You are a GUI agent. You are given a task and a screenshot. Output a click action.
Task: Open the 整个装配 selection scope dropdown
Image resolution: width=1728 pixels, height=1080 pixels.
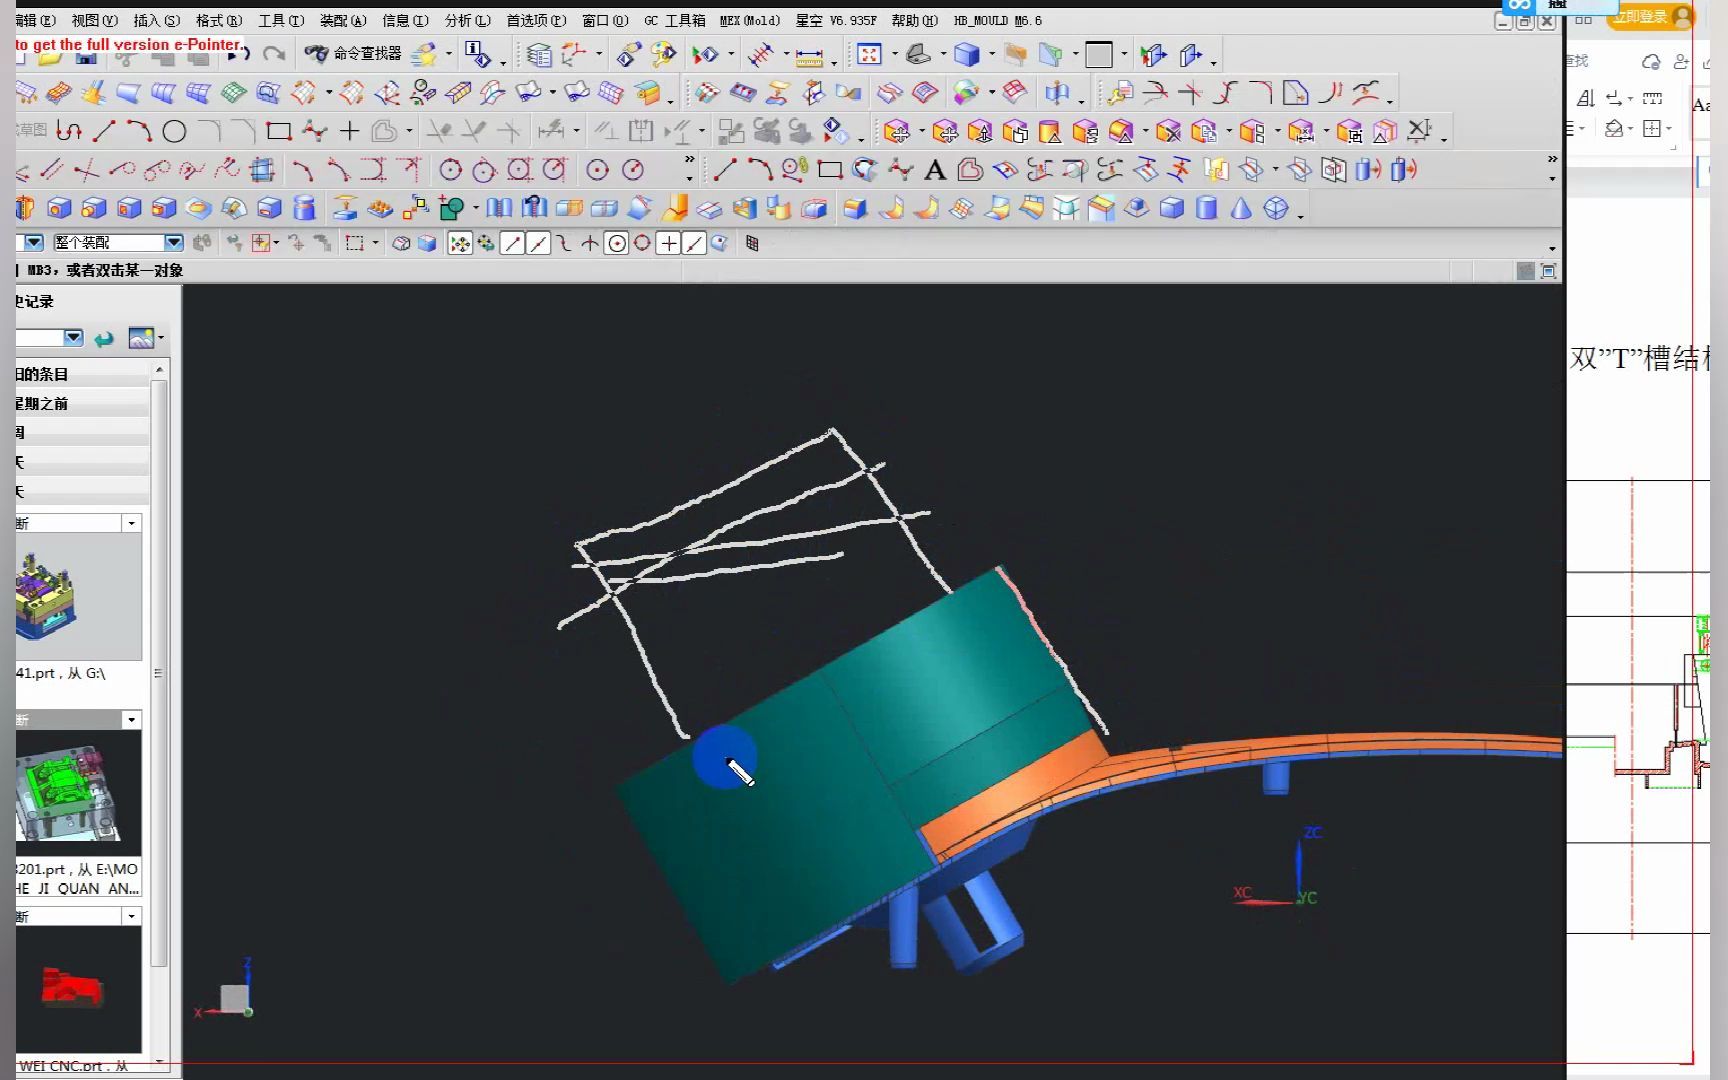tap(173, 242)
